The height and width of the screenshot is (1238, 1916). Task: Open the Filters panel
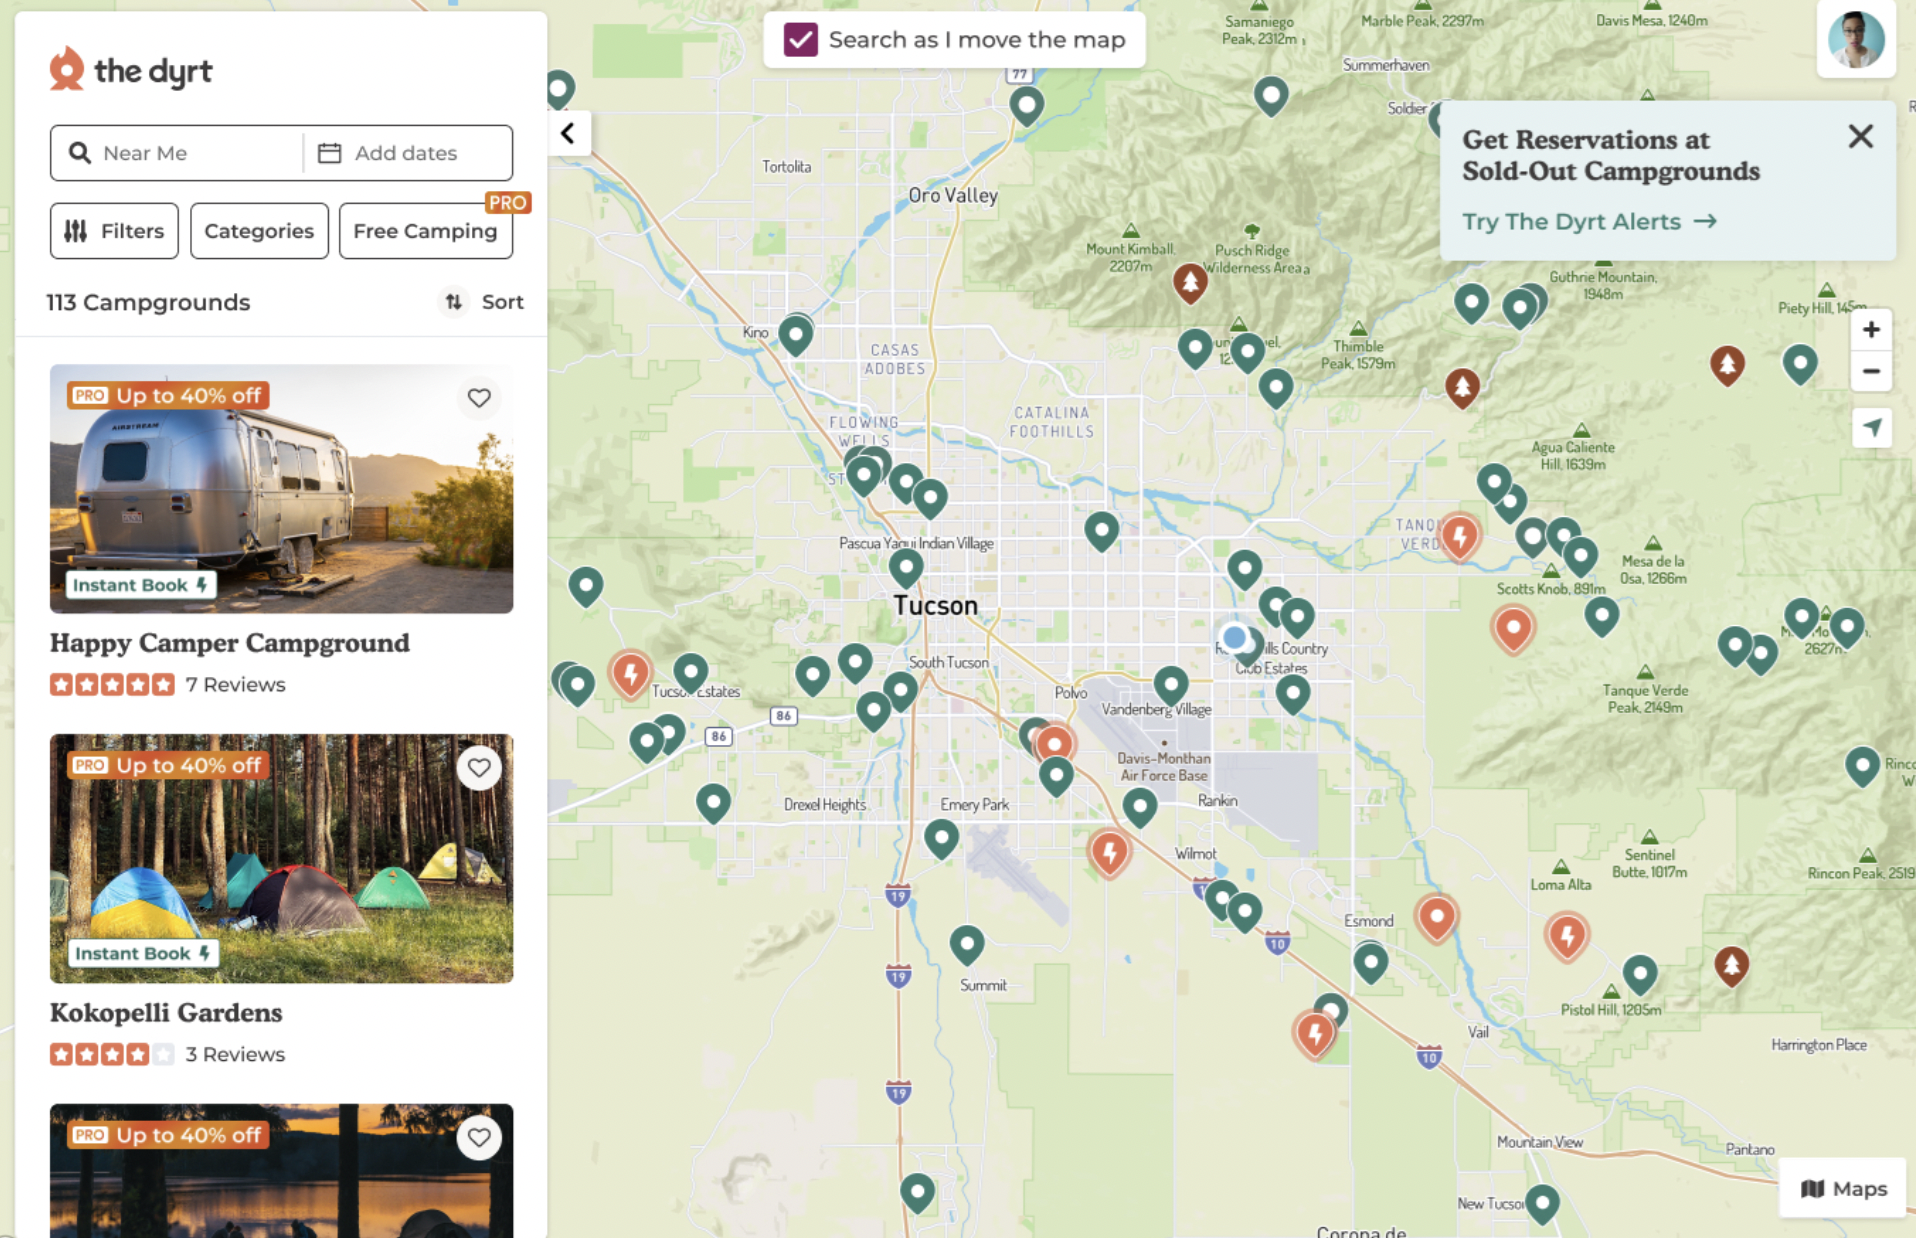pos(114,231)
